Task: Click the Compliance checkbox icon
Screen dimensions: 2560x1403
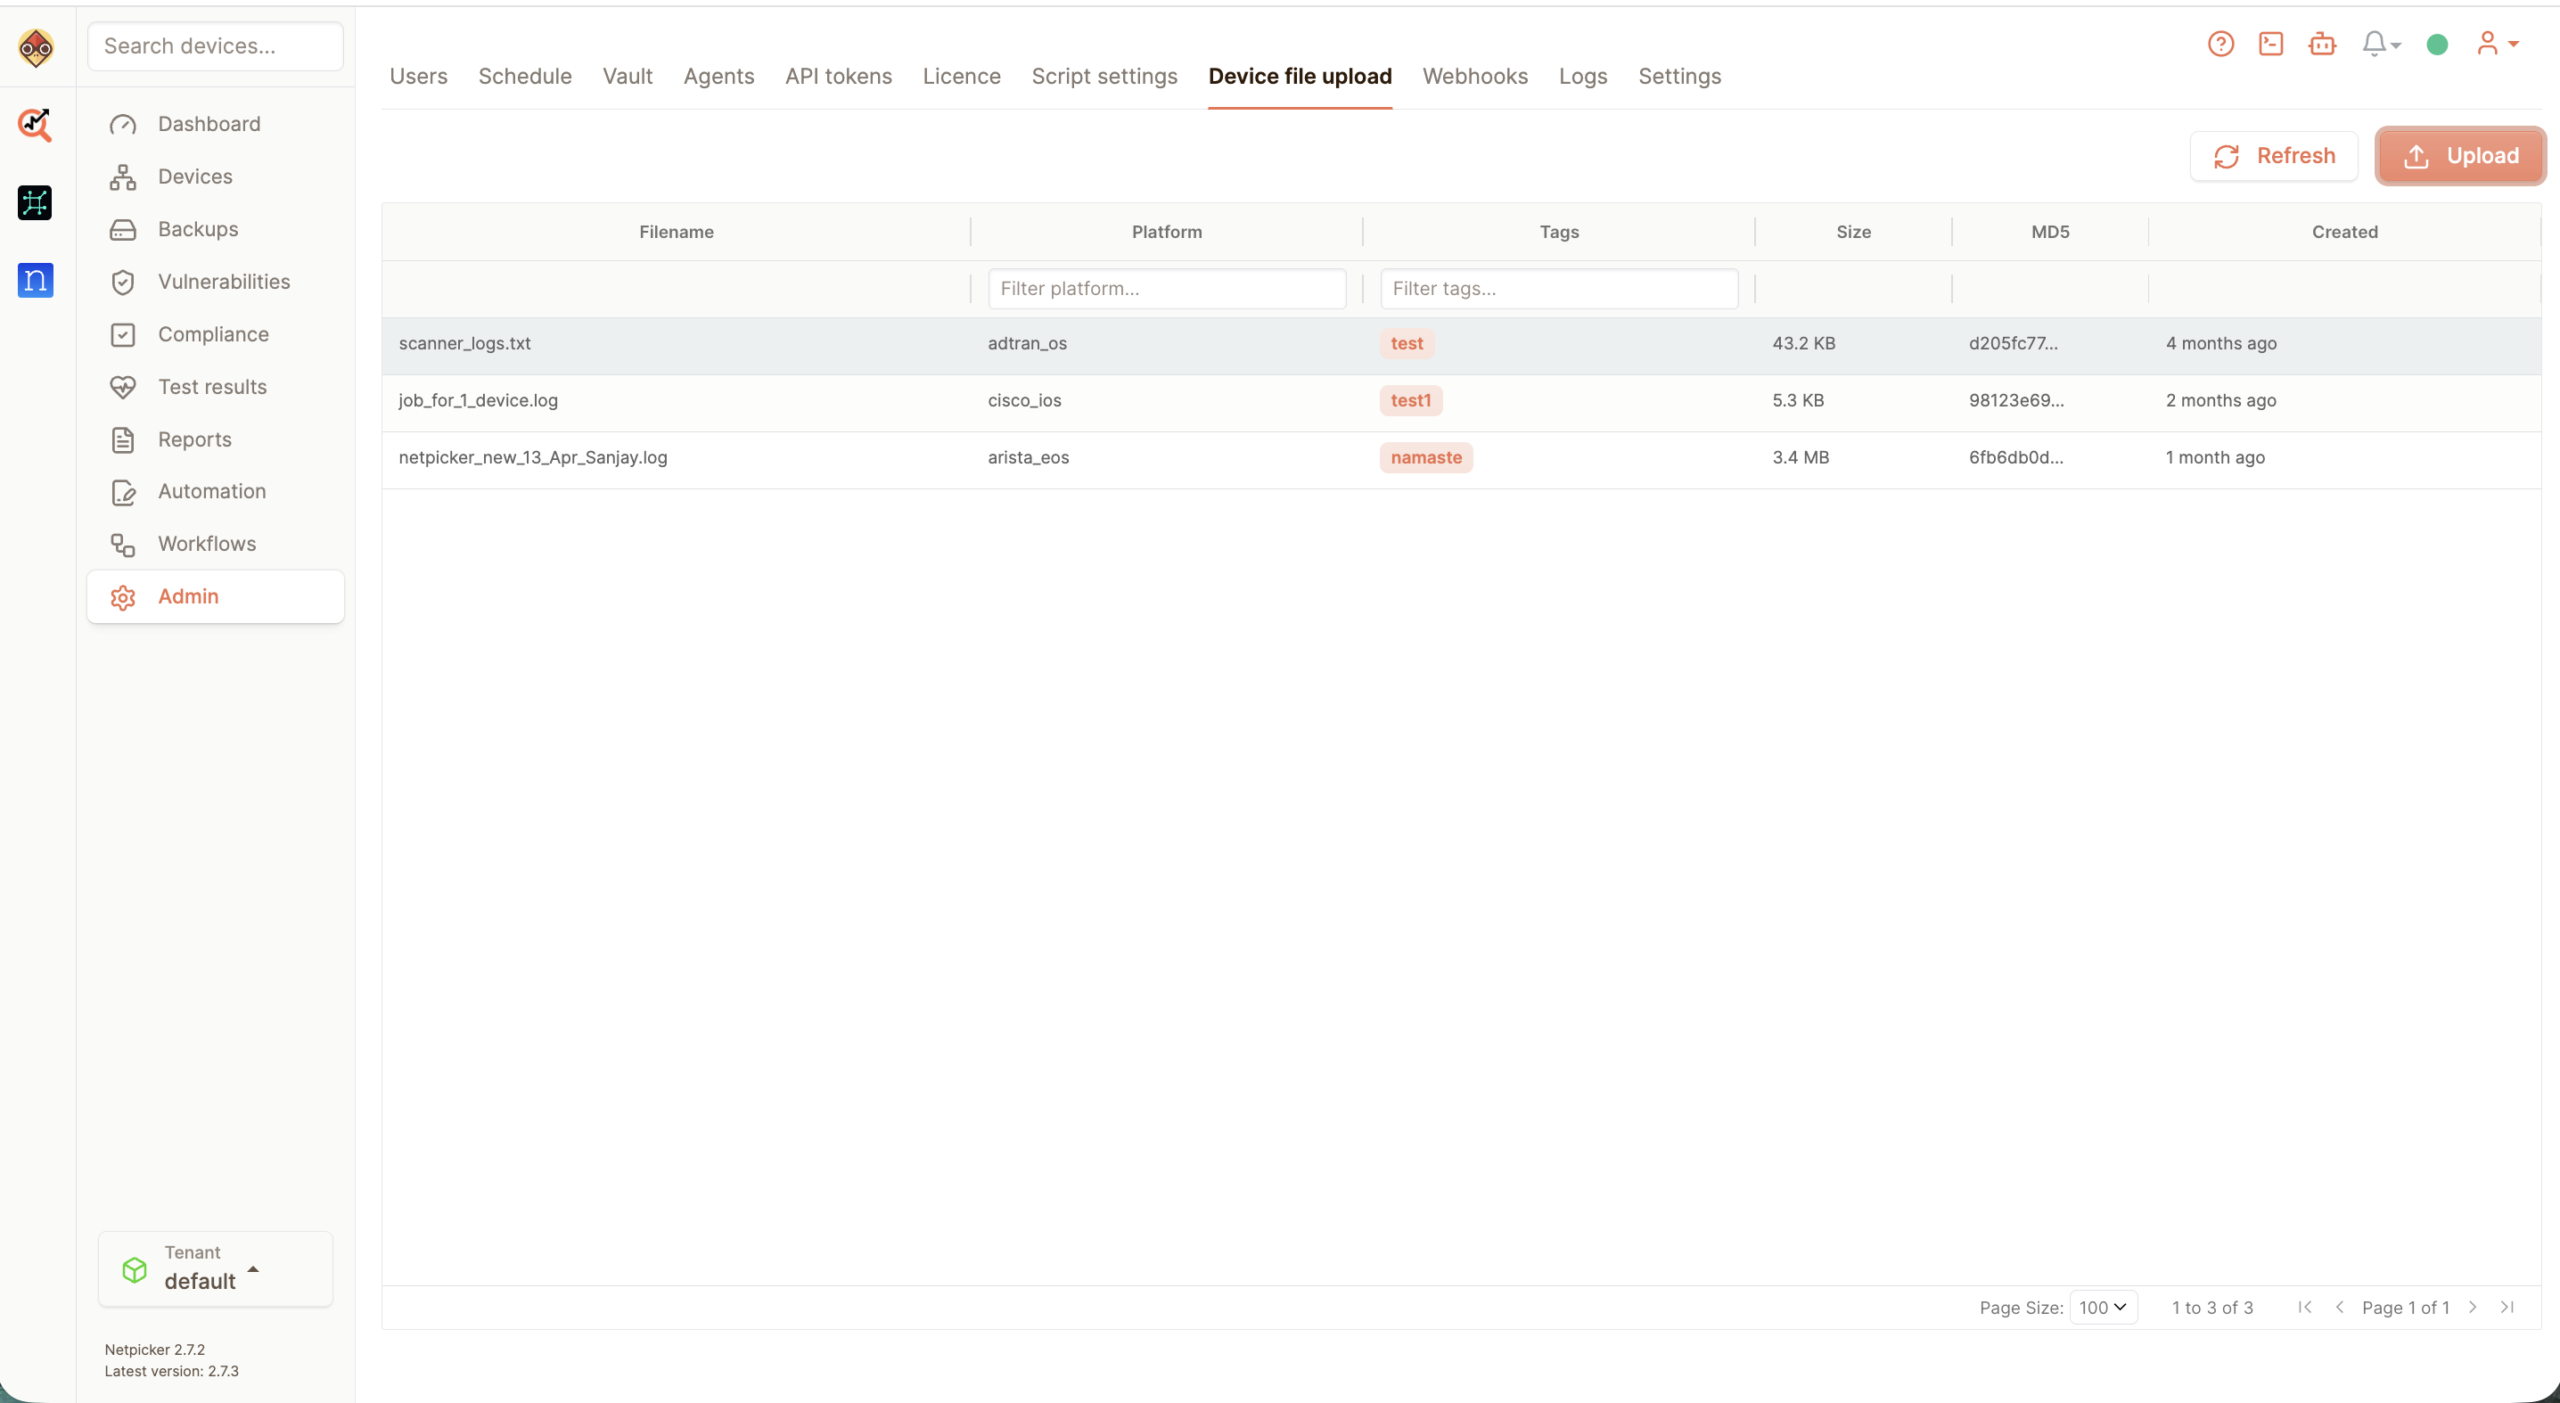Action: point(123,335)
